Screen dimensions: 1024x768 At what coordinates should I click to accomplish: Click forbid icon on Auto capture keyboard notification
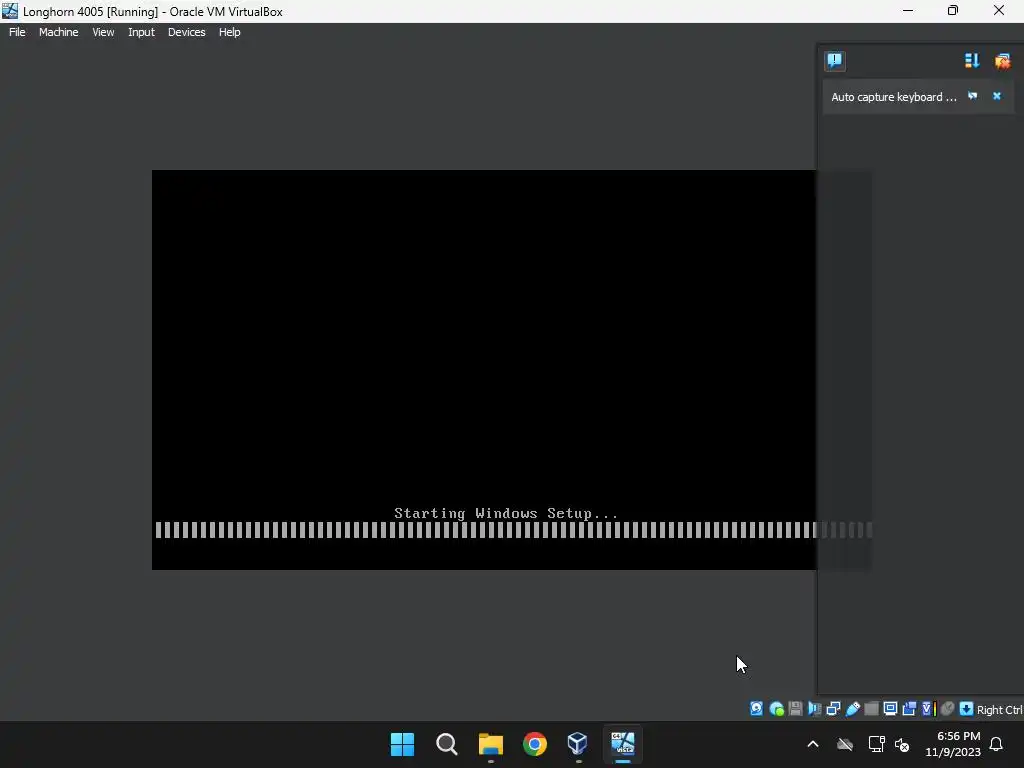click(x=972, y=96)
